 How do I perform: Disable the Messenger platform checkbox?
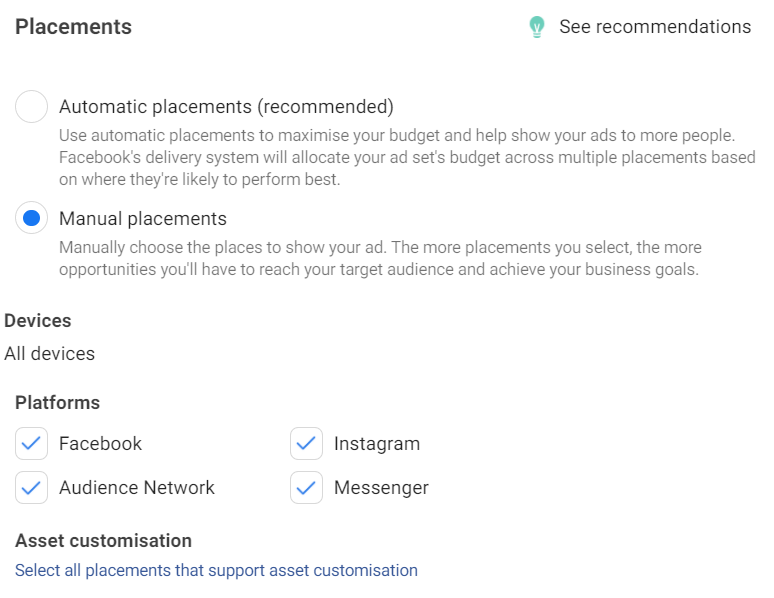coord(306,487)
